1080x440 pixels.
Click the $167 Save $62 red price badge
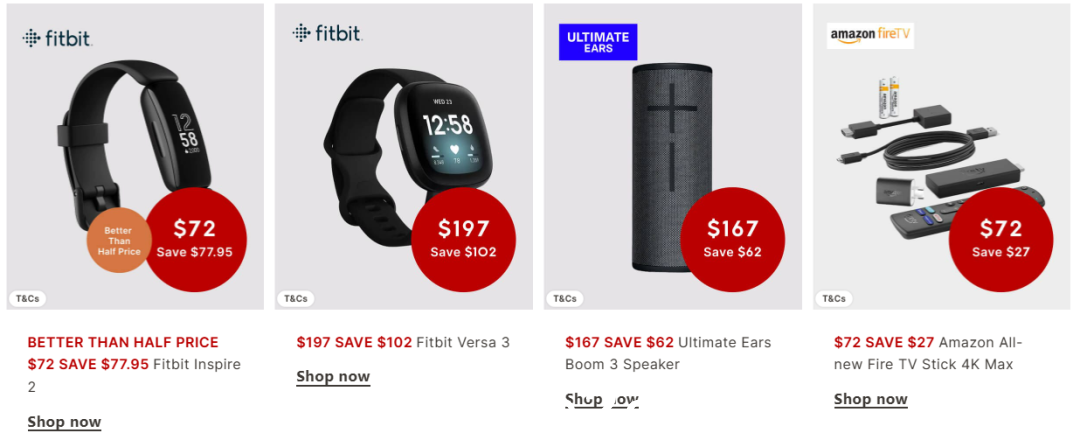tap(732, 239)
